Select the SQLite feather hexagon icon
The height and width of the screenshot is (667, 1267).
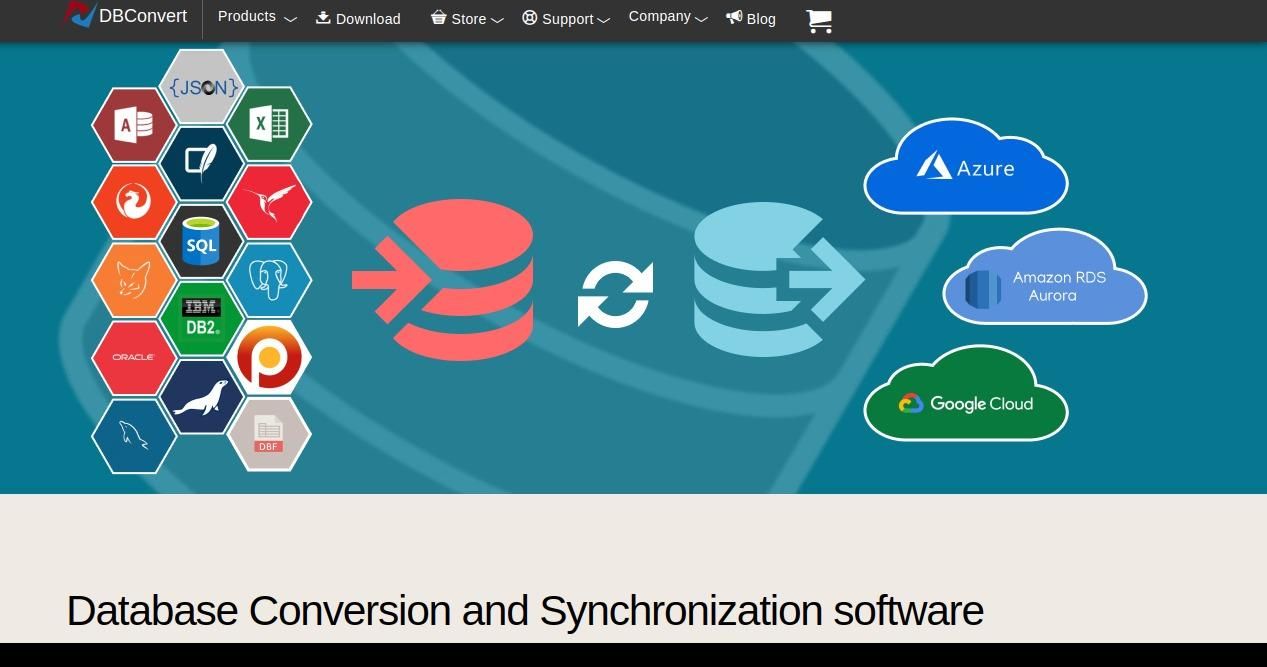(x=202, y=164)
